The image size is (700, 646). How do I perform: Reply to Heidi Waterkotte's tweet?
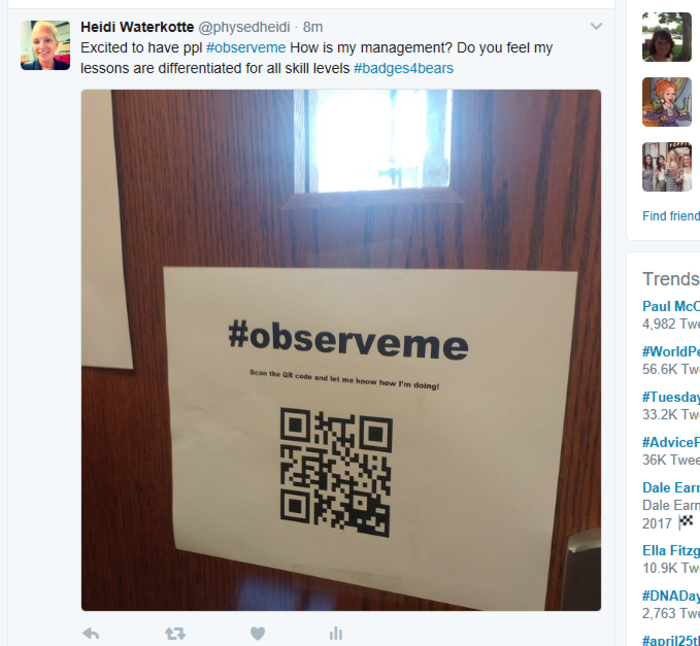(91, 633)
